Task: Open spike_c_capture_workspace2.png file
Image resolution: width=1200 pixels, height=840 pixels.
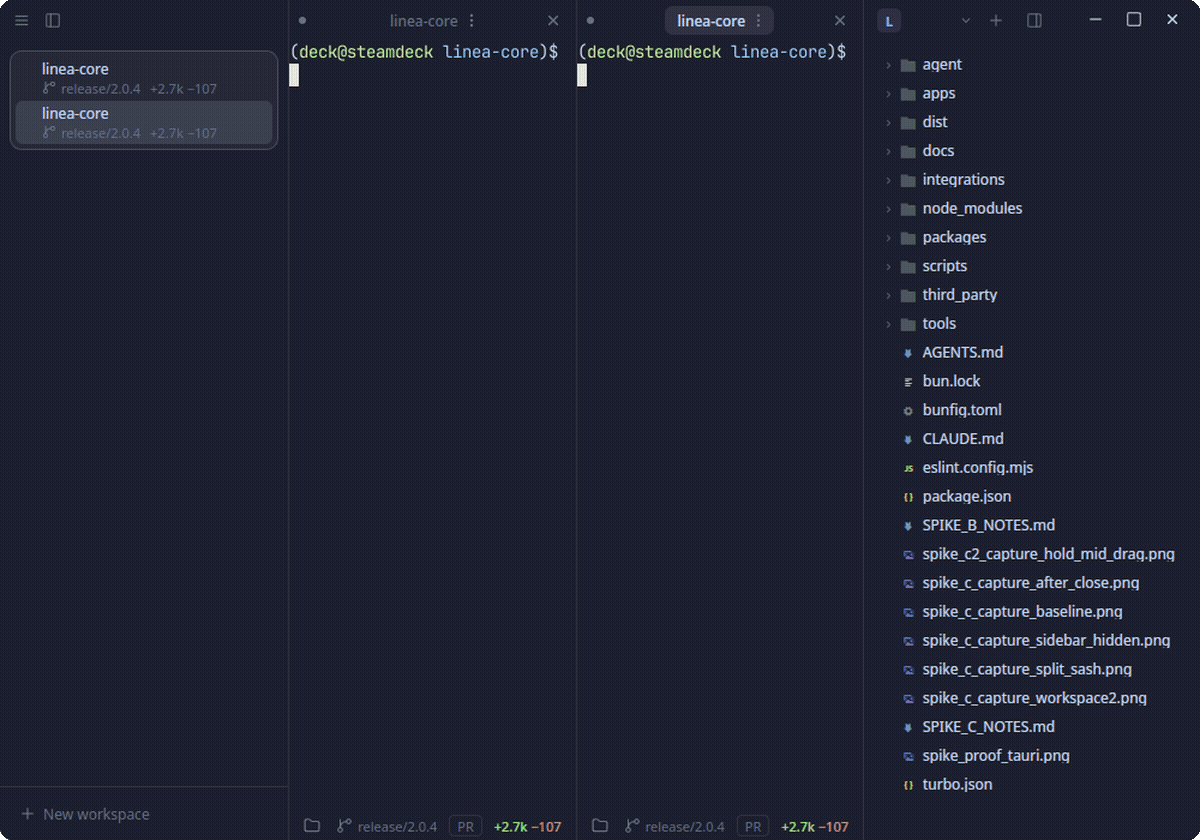Action: tap(1034, 698)
